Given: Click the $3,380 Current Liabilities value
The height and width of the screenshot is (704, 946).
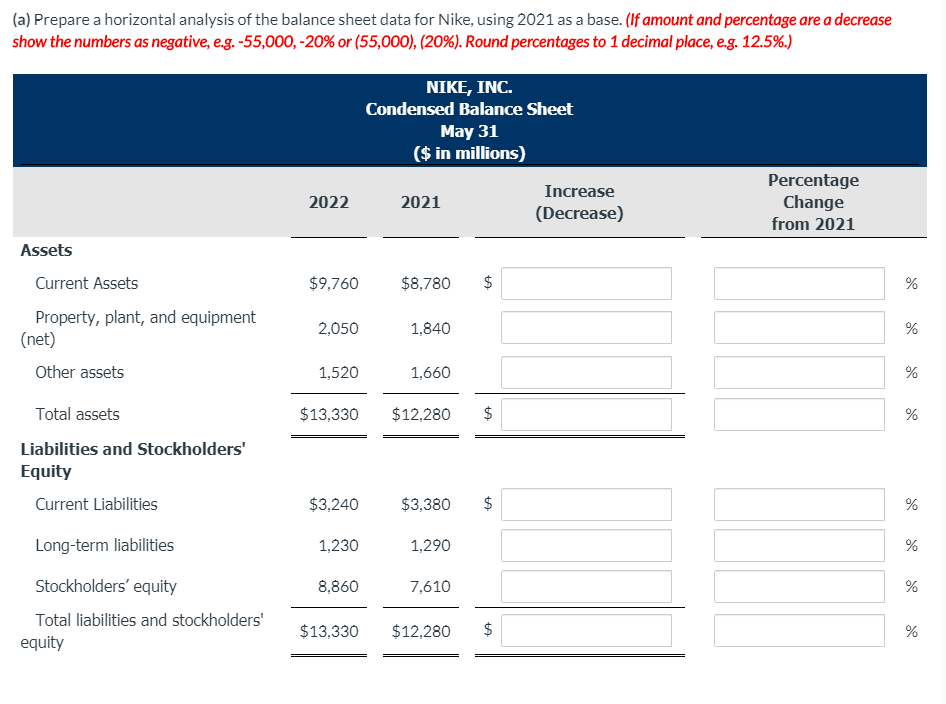Looking at the screenshot, I should [x=425, y=504].
